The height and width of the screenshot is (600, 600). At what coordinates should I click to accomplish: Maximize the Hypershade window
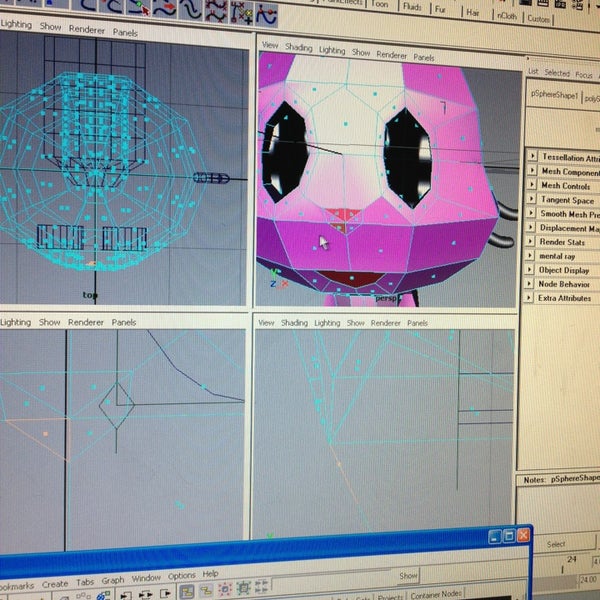point(509,536)
